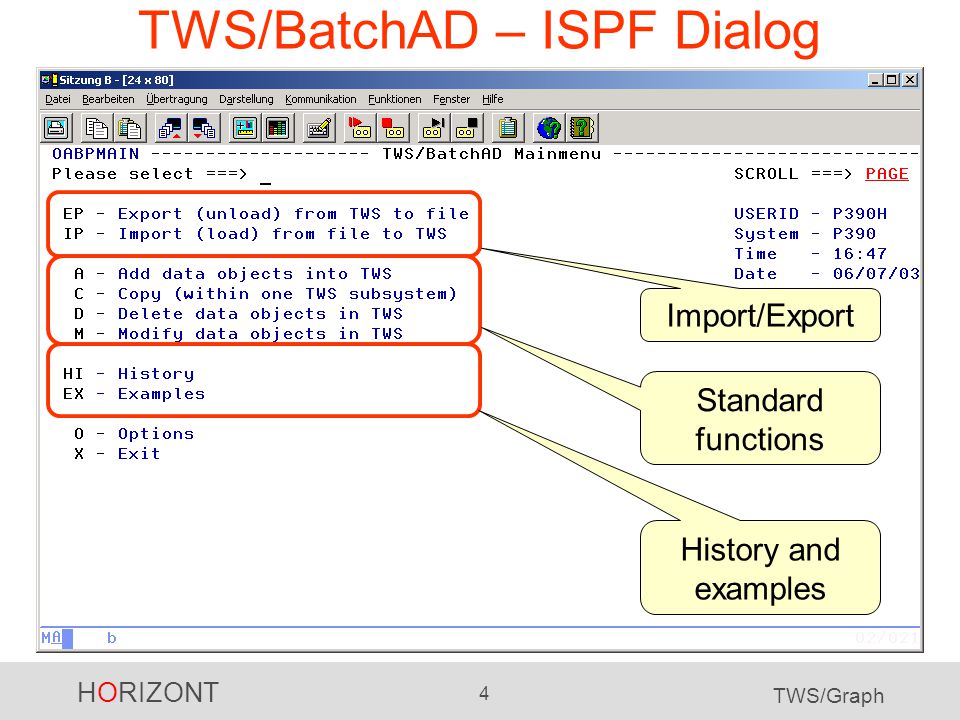
Task: Click the USERID value P390H
Action: click(x=860, y=214)
